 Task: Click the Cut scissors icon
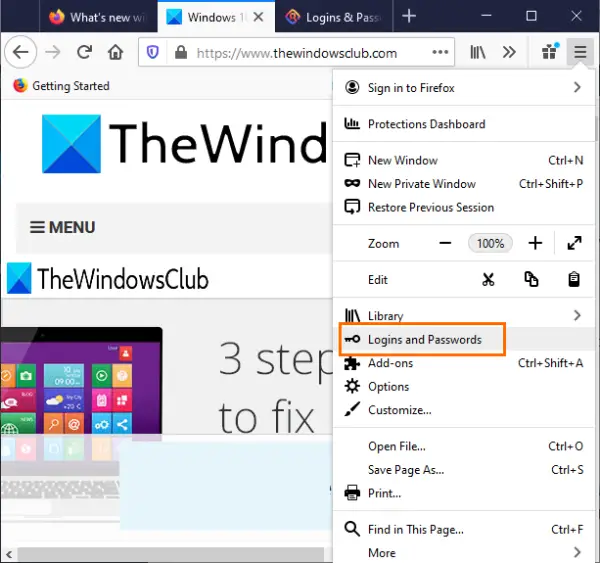coord(488,279)
